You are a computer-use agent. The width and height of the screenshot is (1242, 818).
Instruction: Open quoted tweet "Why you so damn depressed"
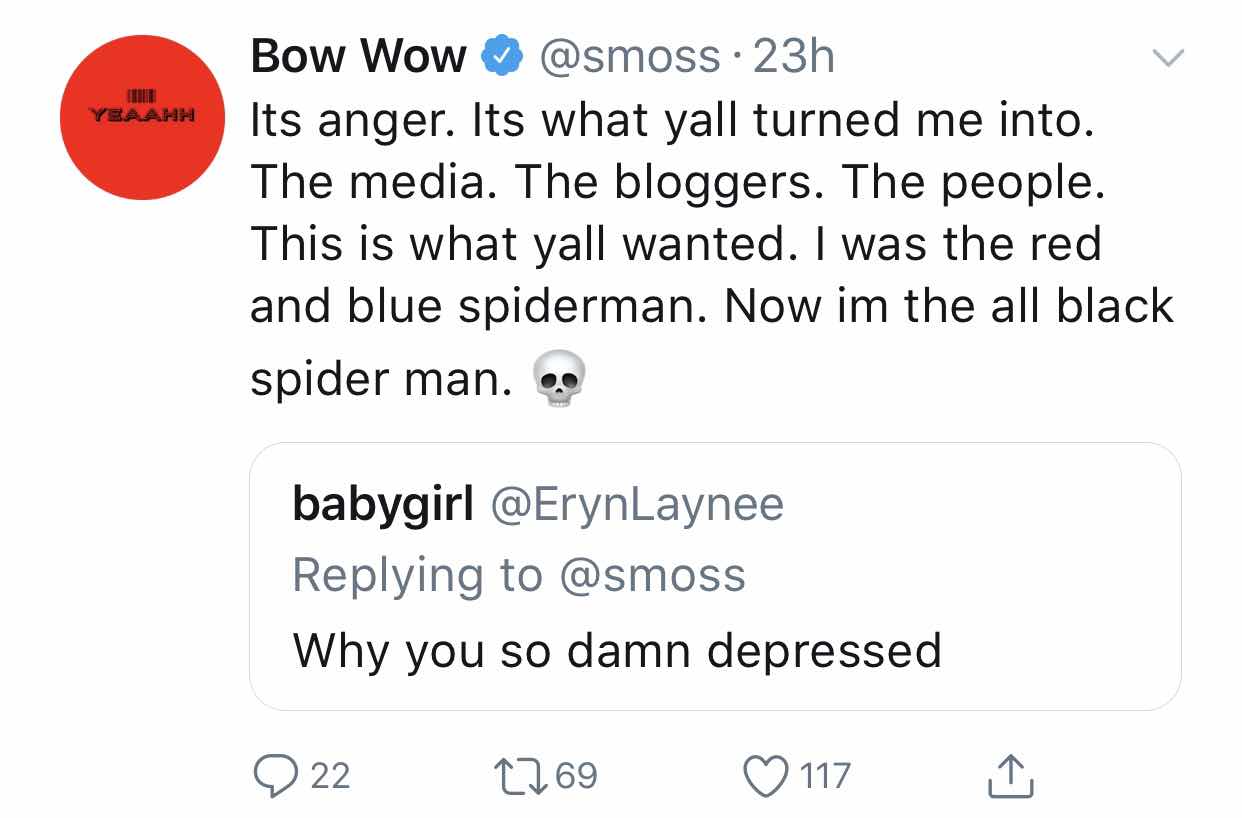point(617,650)
